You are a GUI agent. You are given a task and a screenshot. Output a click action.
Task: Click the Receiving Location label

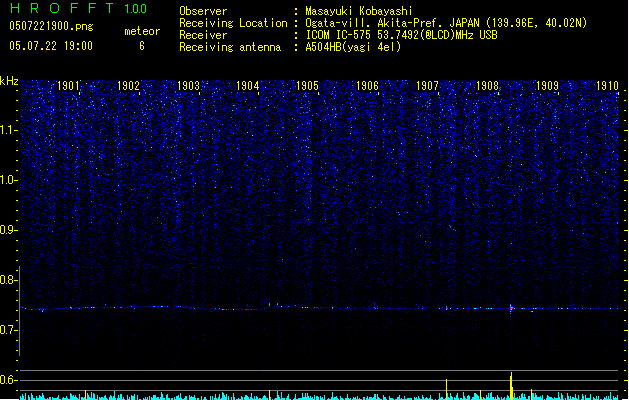click(x=233, y=23)
